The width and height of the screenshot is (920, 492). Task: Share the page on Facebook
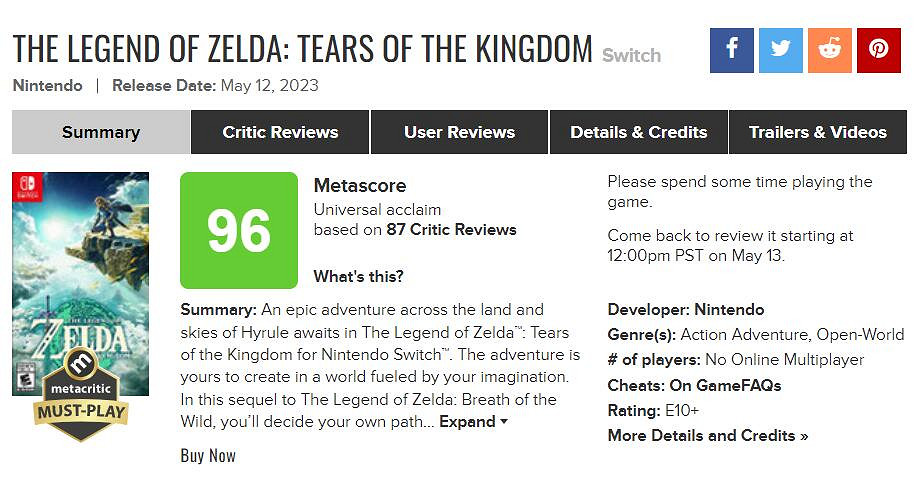[x=732, y=50]
